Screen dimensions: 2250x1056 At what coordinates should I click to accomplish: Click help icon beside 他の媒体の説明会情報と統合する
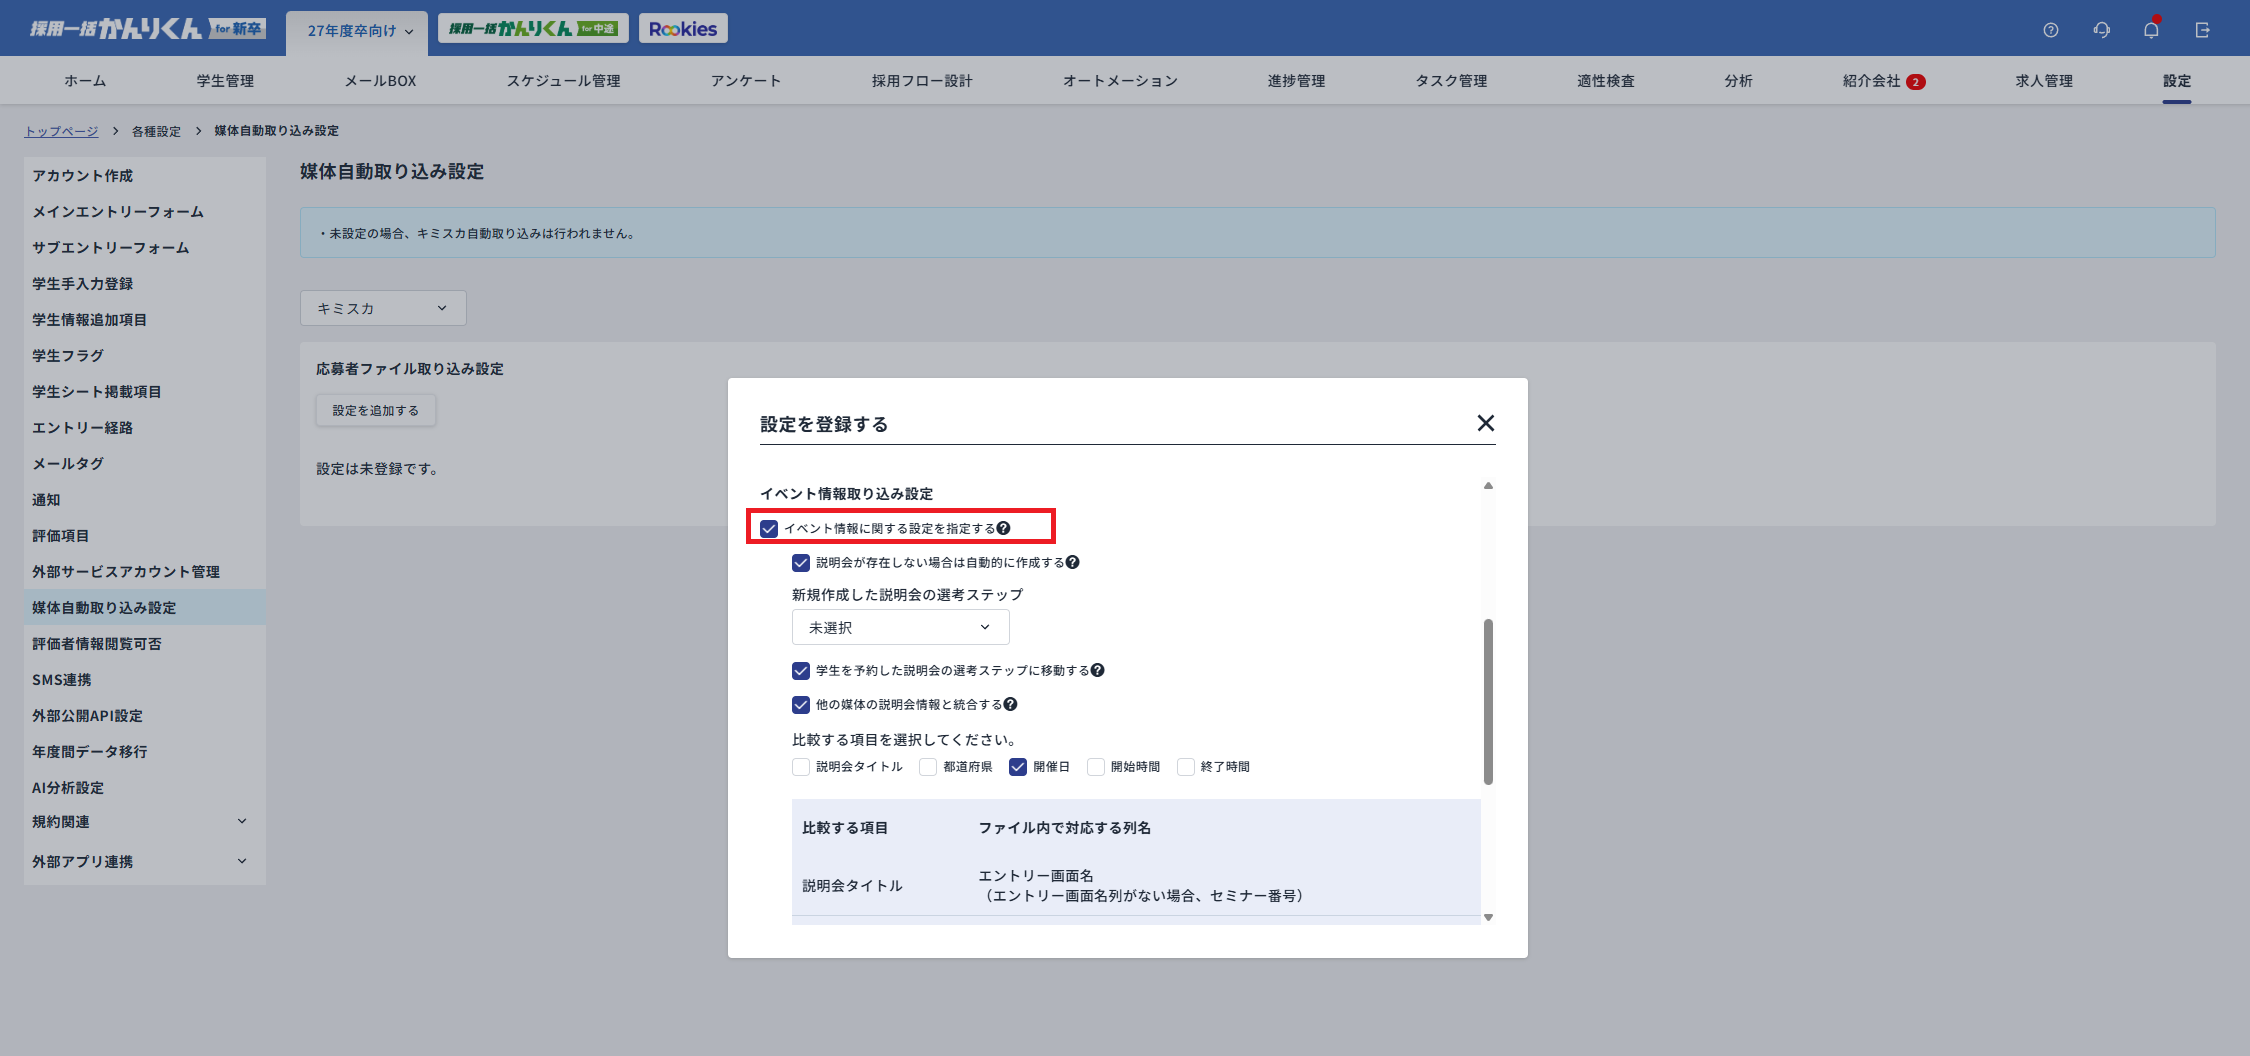(x=1010, y=704)
